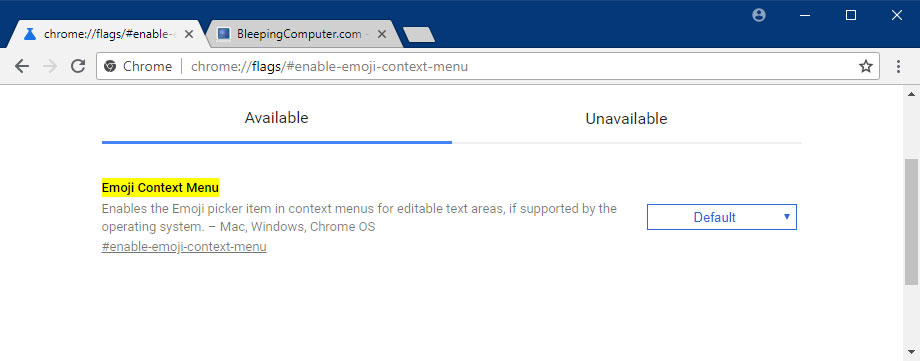Open the Default dropdown for Emoji Context Menu

[722, 217]
